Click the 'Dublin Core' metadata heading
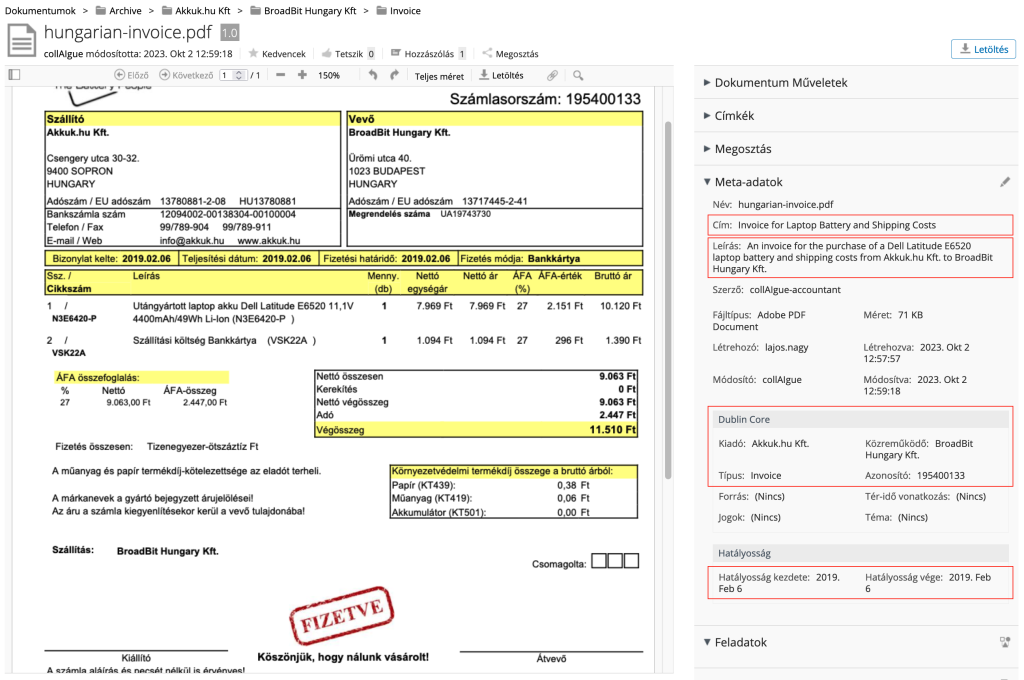The image size is (1024, 680). pos(744,419)
